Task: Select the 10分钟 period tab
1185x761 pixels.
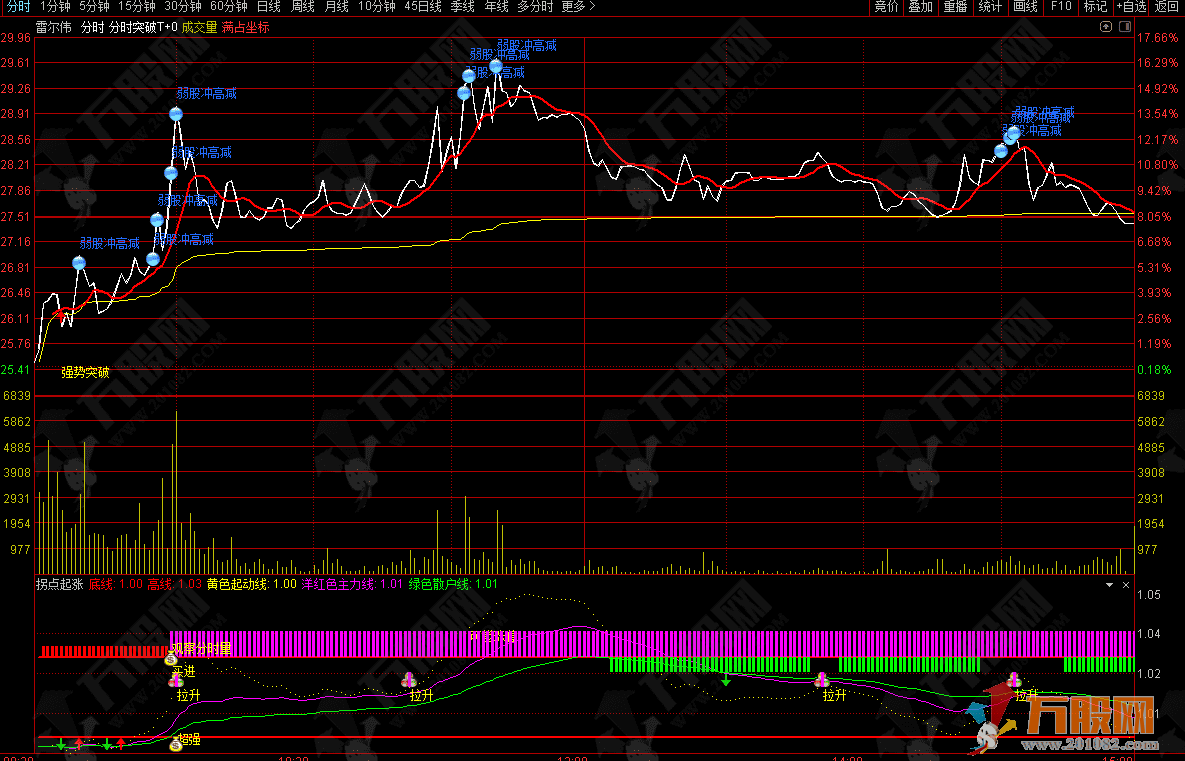Action: [377, 7]
